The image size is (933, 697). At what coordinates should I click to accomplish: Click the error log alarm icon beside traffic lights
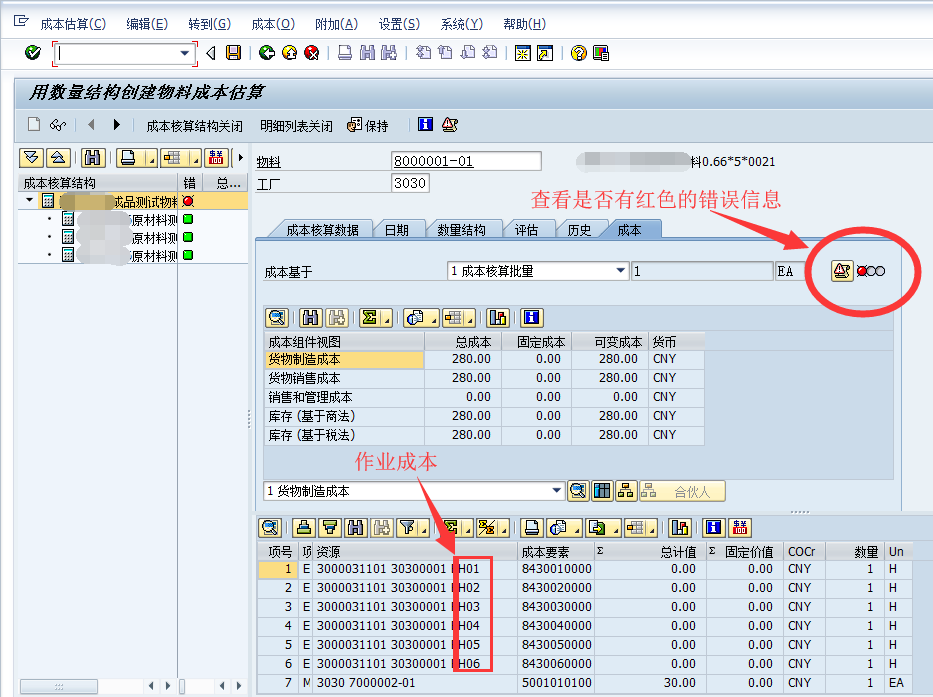[x=841, y=271]
